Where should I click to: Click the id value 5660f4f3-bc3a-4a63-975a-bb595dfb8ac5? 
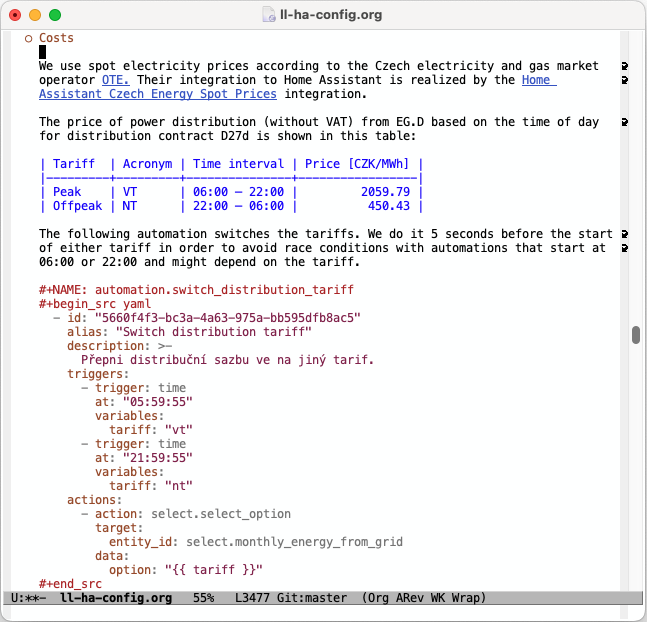click(x=228, y=318)
